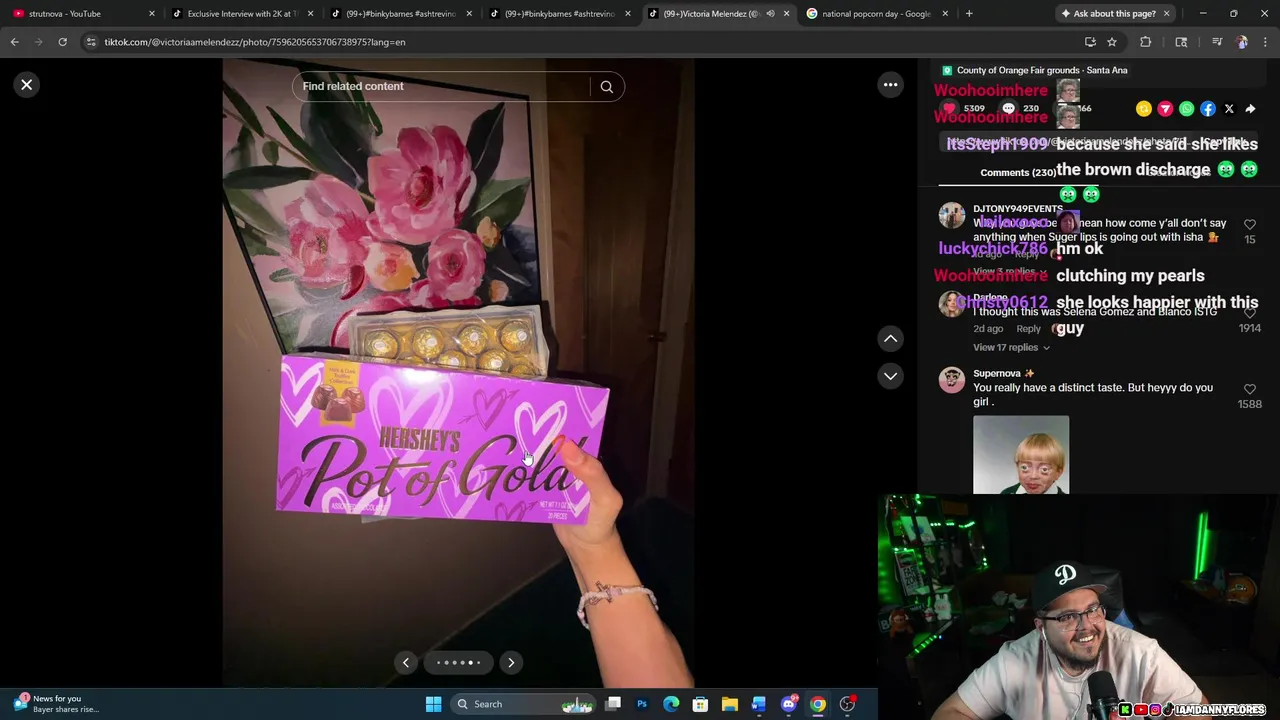The width and height of the screenshot is (1280, 720).
Task: Open Discord from the taskbar
Action: (x=788, y=704)
